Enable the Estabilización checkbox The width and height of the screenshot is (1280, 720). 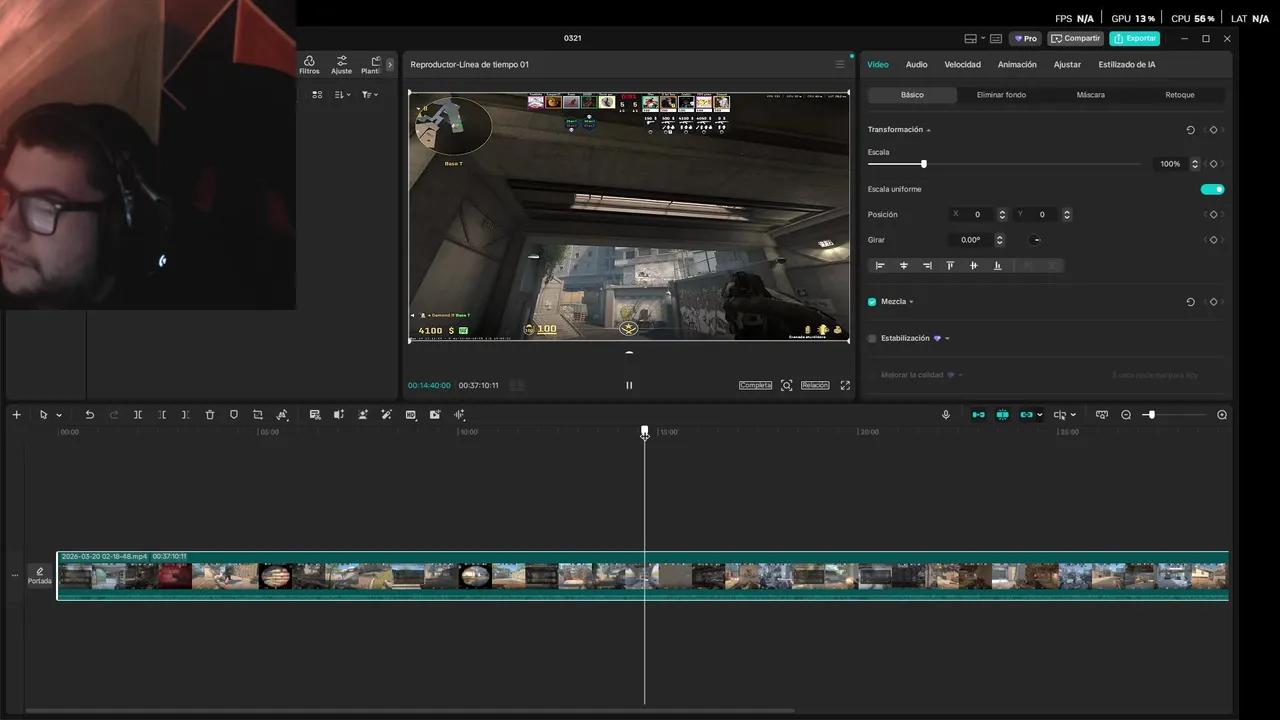[x=872, y=339]
